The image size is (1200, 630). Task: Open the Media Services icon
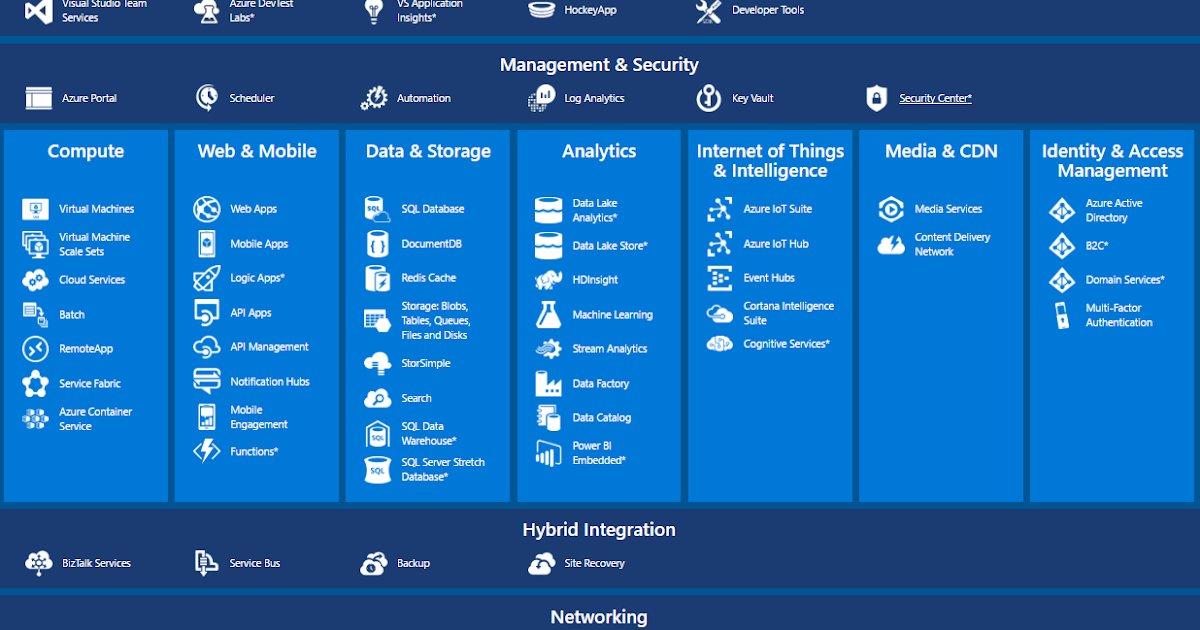tap(890, 209)
